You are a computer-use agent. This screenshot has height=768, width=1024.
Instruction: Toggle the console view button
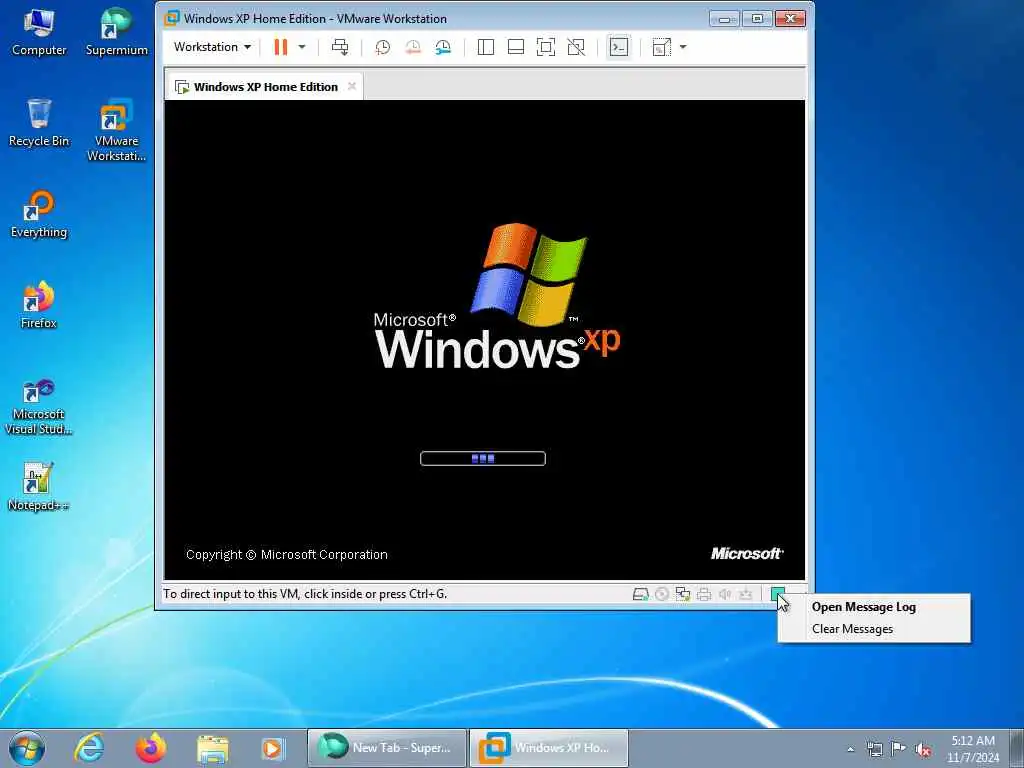(x=618, y=47)
